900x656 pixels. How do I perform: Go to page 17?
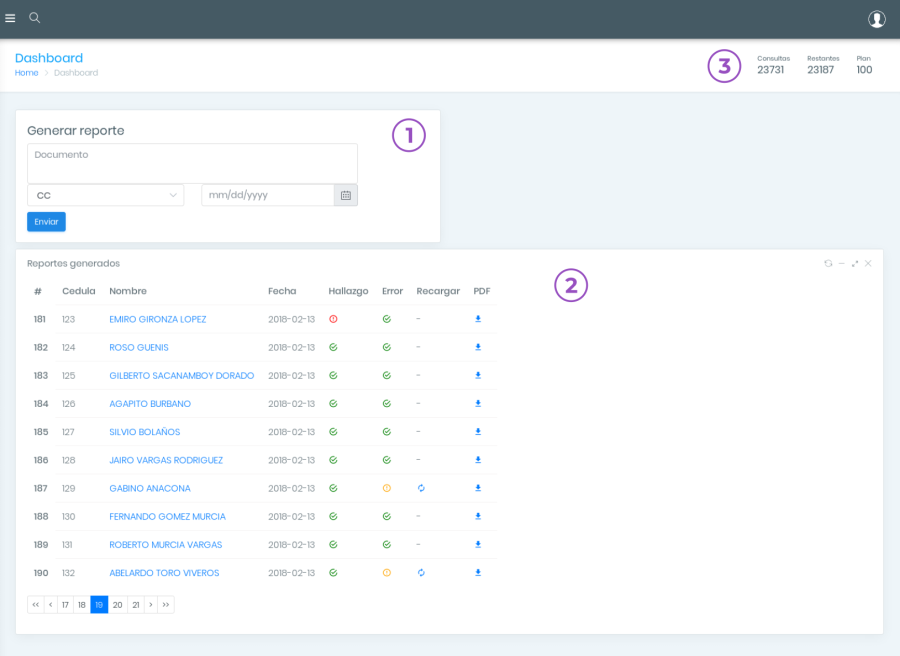[x=65, y=604]
